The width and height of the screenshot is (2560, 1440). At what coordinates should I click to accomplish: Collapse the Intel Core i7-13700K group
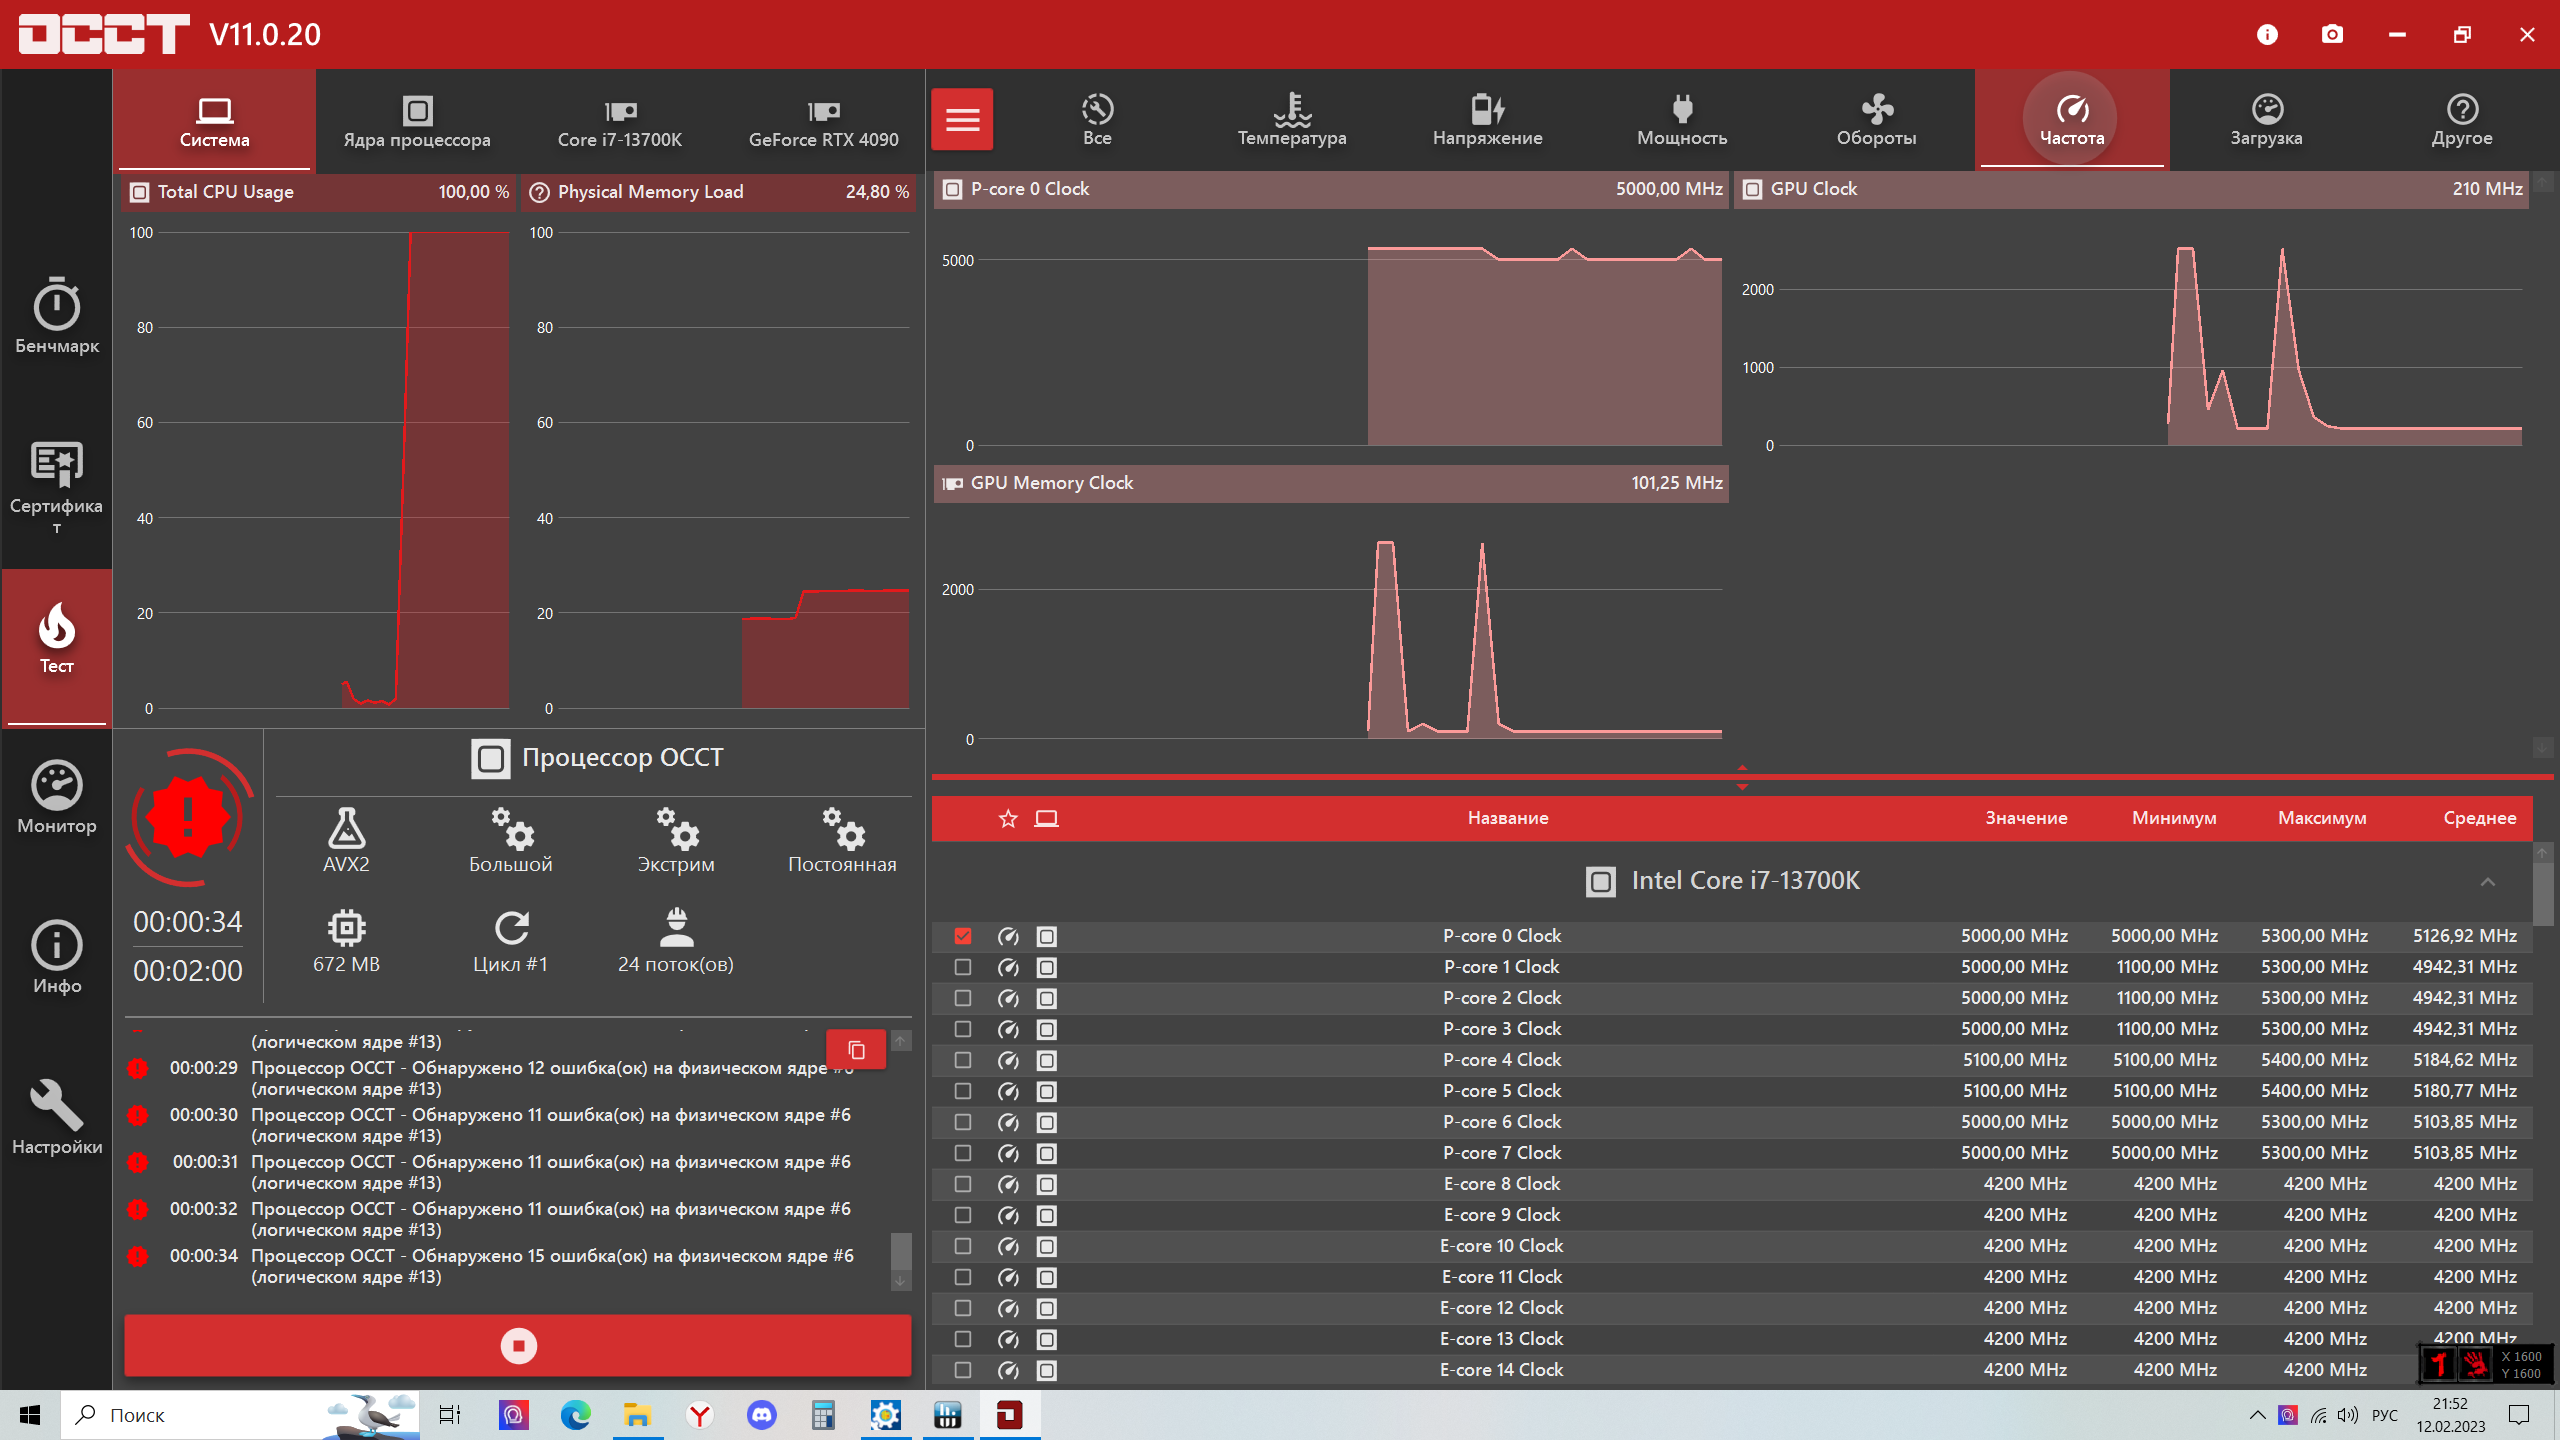[2488, 881]
